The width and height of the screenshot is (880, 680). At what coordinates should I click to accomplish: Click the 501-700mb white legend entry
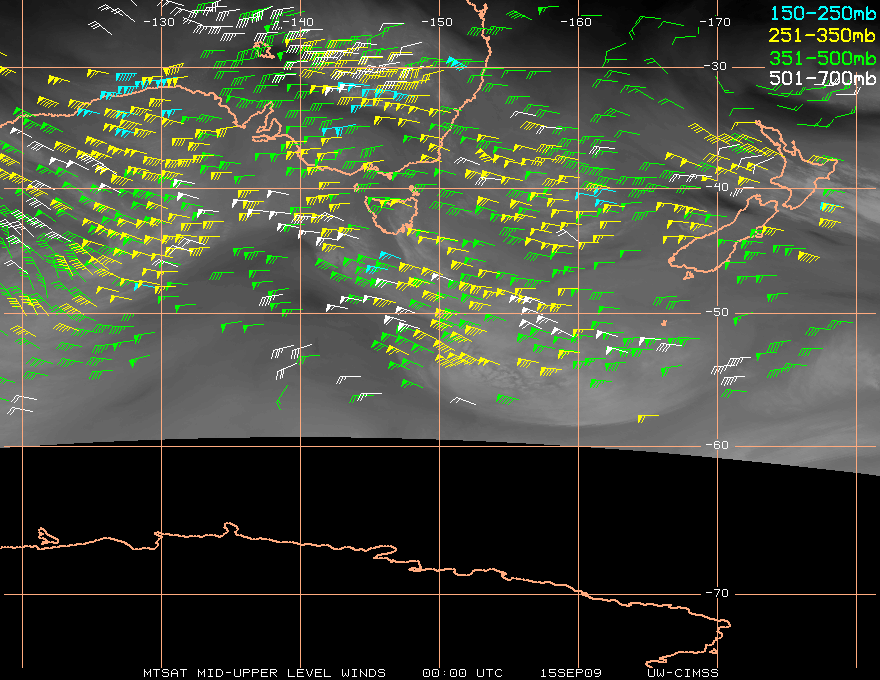point(822,78)
